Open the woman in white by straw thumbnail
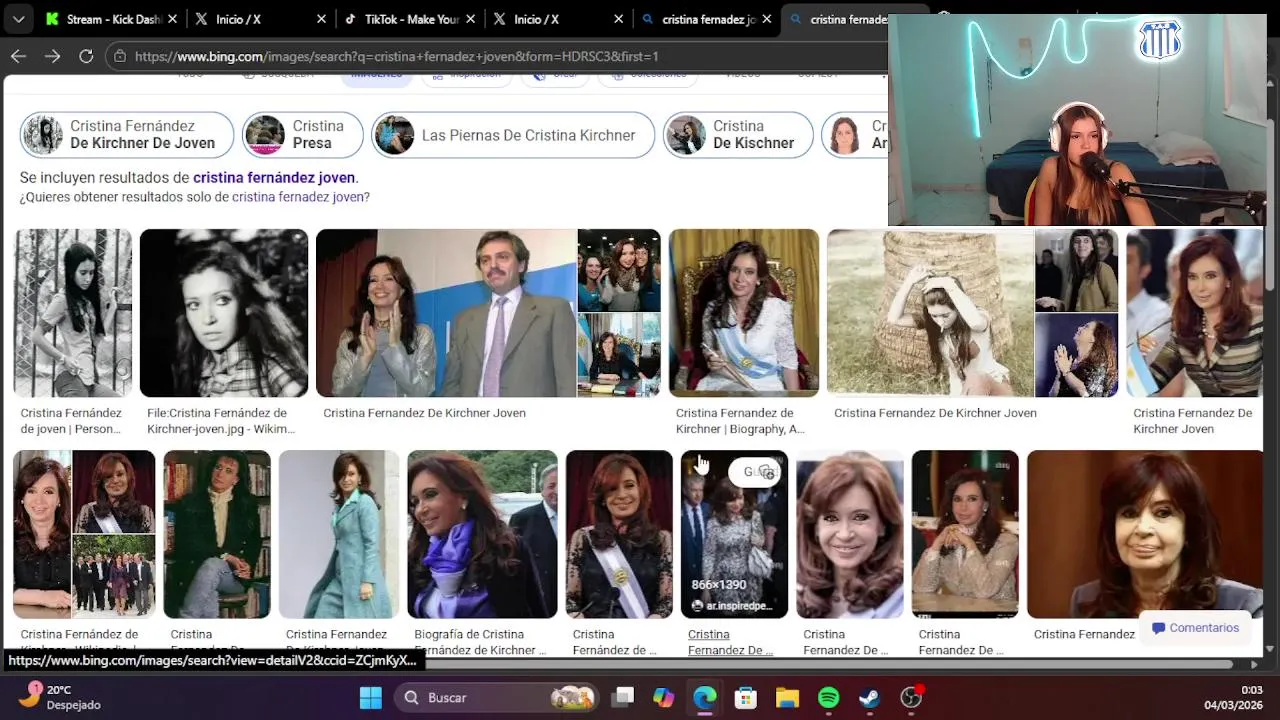Viewport: 1280px width, 720px height. 930,313
